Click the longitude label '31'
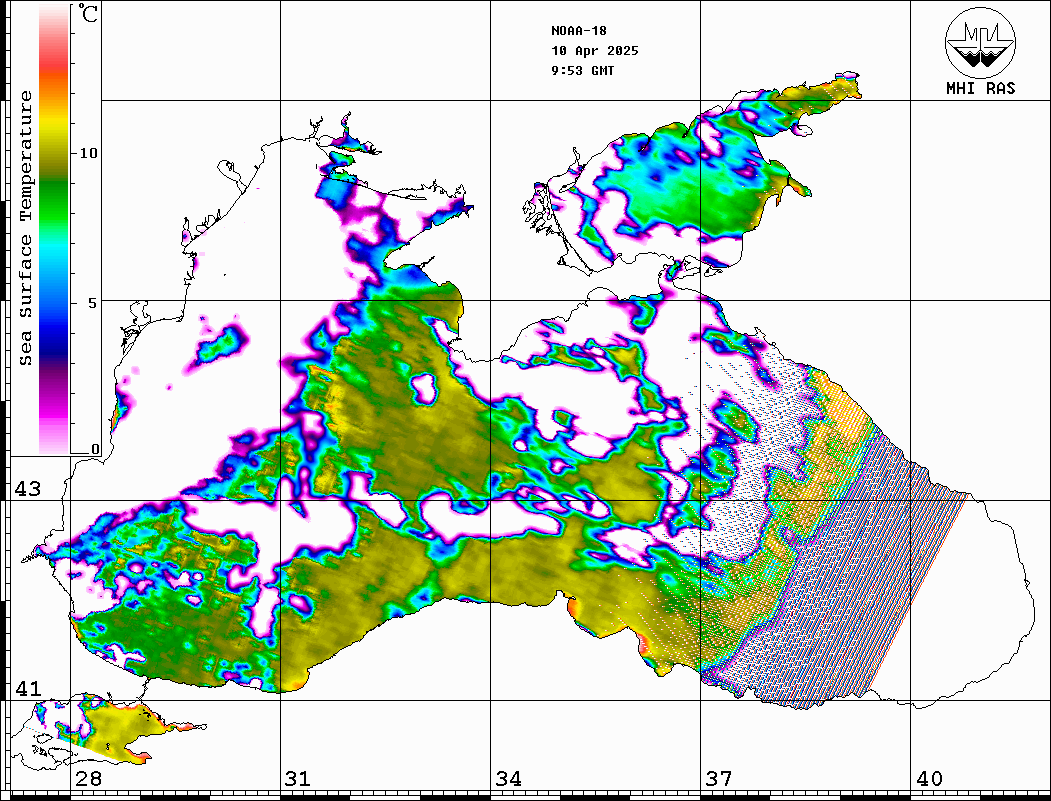 298,779
